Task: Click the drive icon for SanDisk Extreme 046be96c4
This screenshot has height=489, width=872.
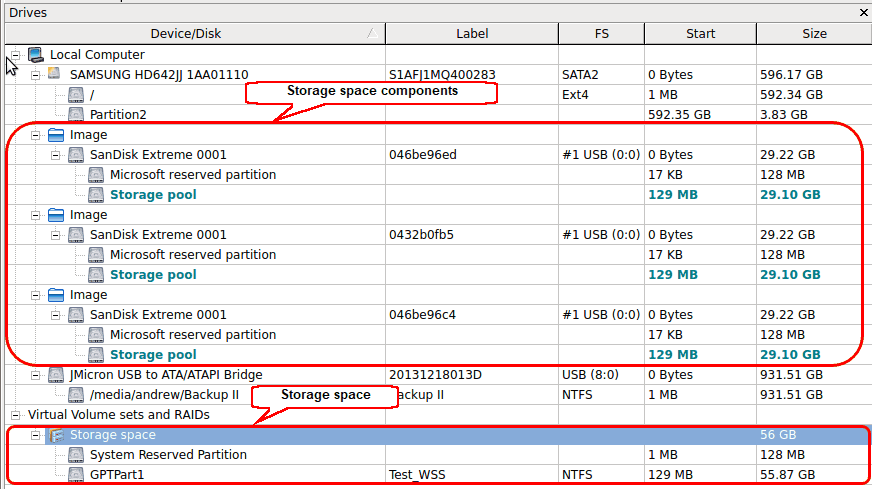Action: [76, 315]
